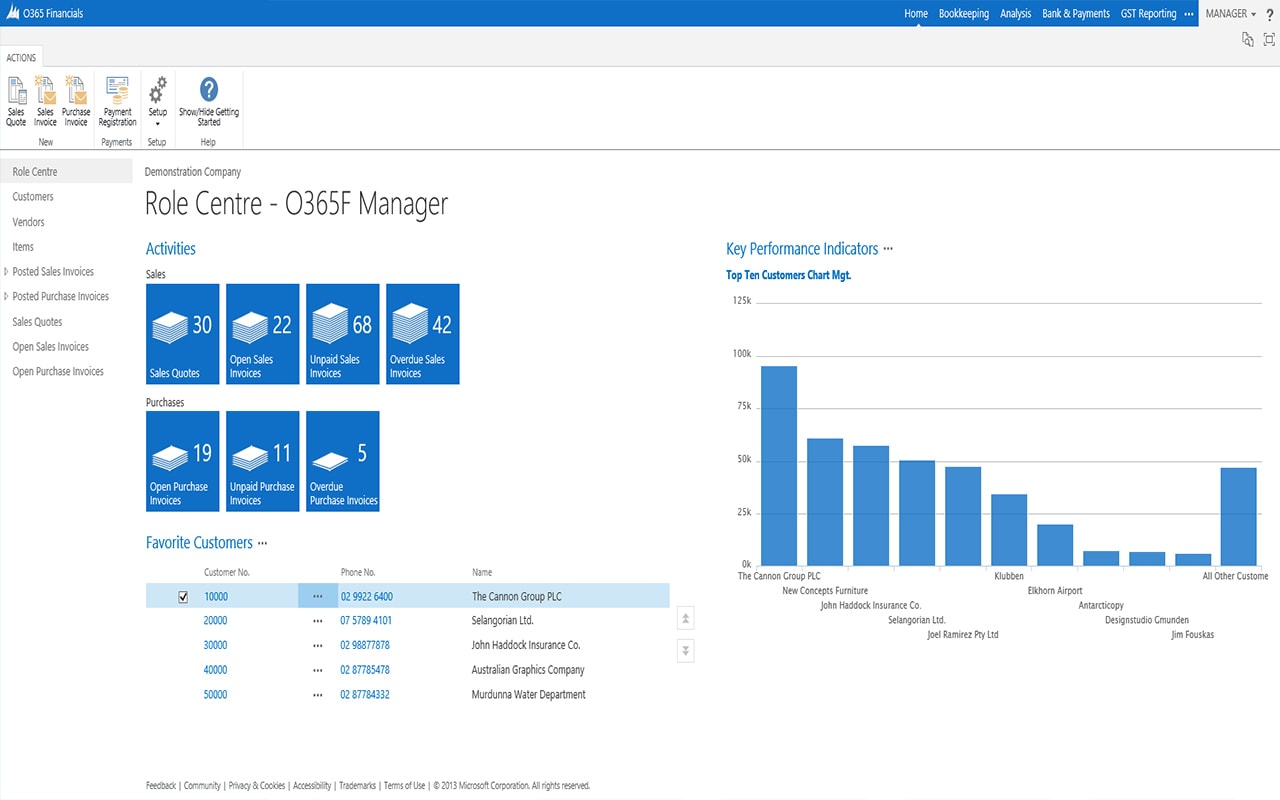This screenshot has width=1280, height=800.
Task: Open the Overdue Sales Invoices tile showing 42
Action: pos(423,334)
